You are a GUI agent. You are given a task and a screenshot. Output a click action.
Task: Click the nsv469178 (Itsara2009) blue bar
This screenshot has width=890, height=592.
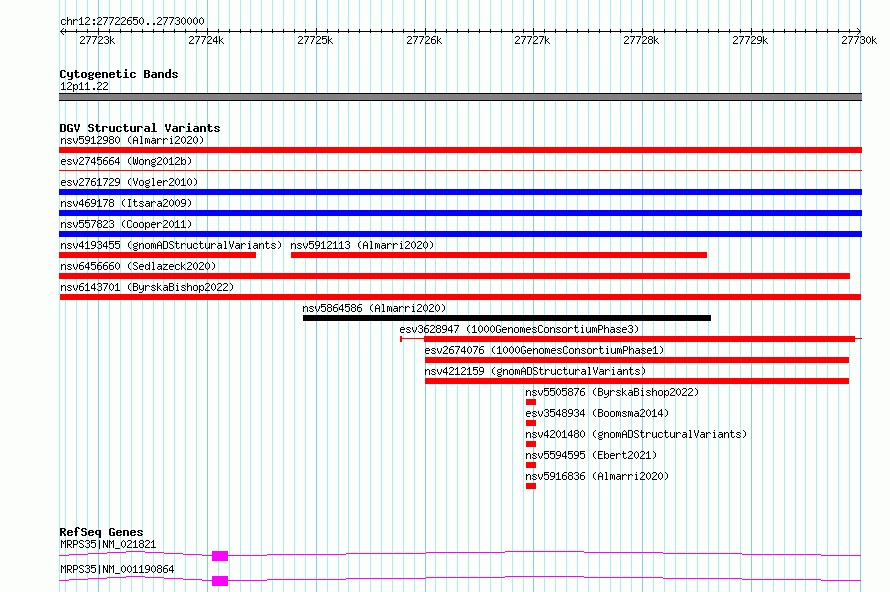[x=460, y=213]
